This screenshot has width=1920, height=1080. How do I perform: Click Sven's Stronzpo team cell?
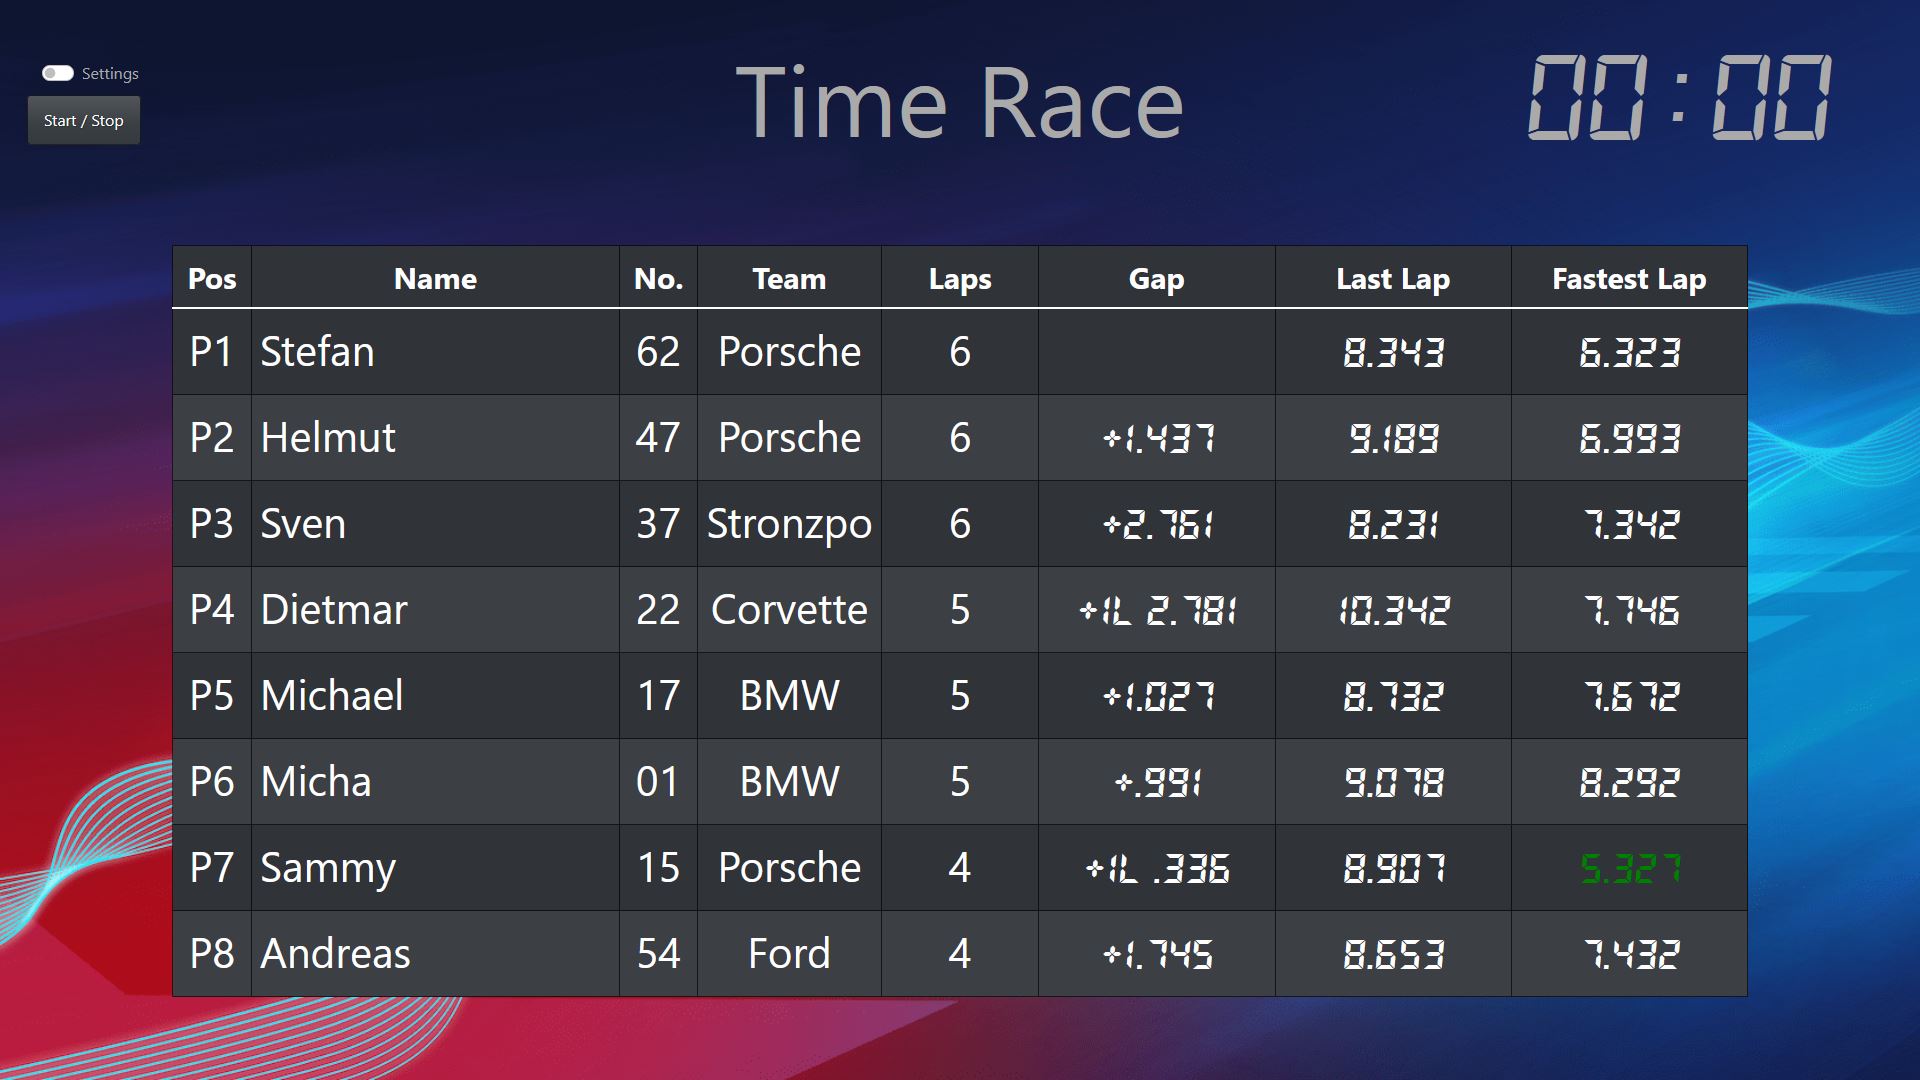tap(789, 524)
